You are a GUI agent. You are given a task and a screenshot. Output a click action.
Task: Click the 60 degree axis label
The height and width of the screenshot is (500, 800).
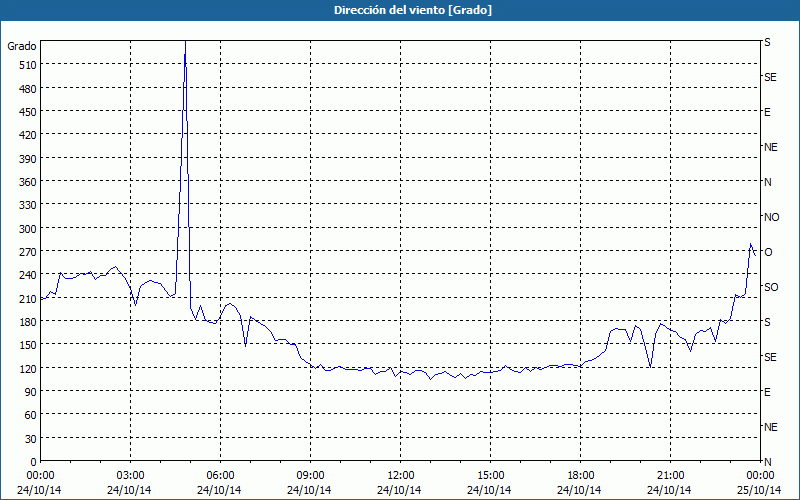[31, 415]
